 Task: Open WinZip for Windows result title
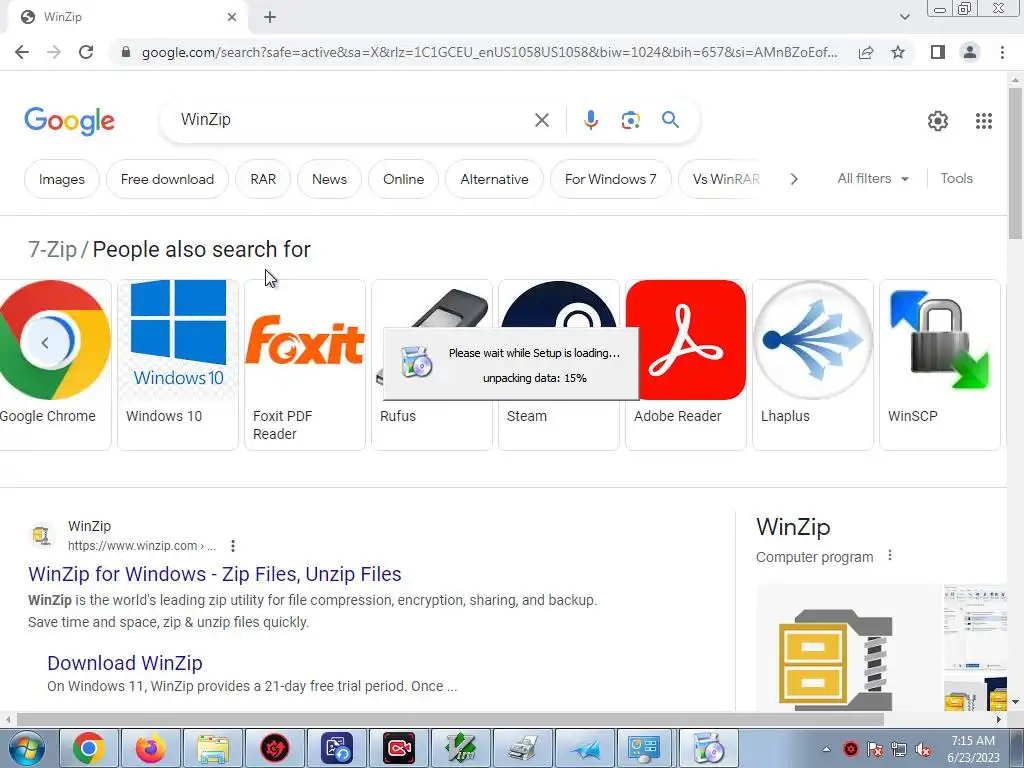[x=215, y=574]
